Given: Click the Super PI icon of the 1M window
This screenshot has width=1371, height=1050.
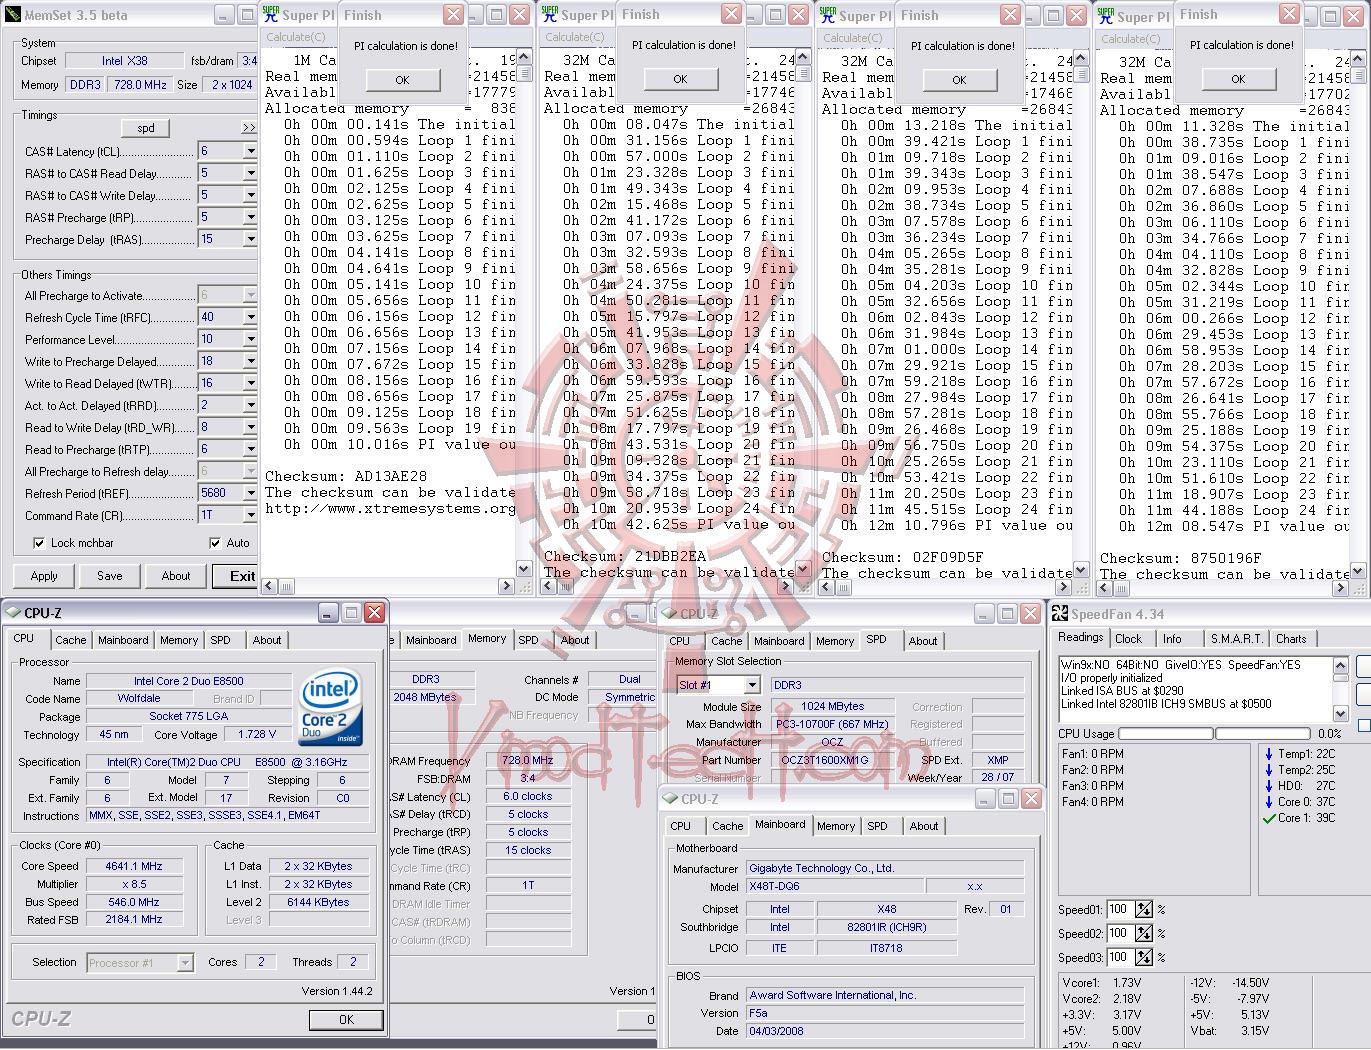Looking at the screenshot, I should 270,15.
